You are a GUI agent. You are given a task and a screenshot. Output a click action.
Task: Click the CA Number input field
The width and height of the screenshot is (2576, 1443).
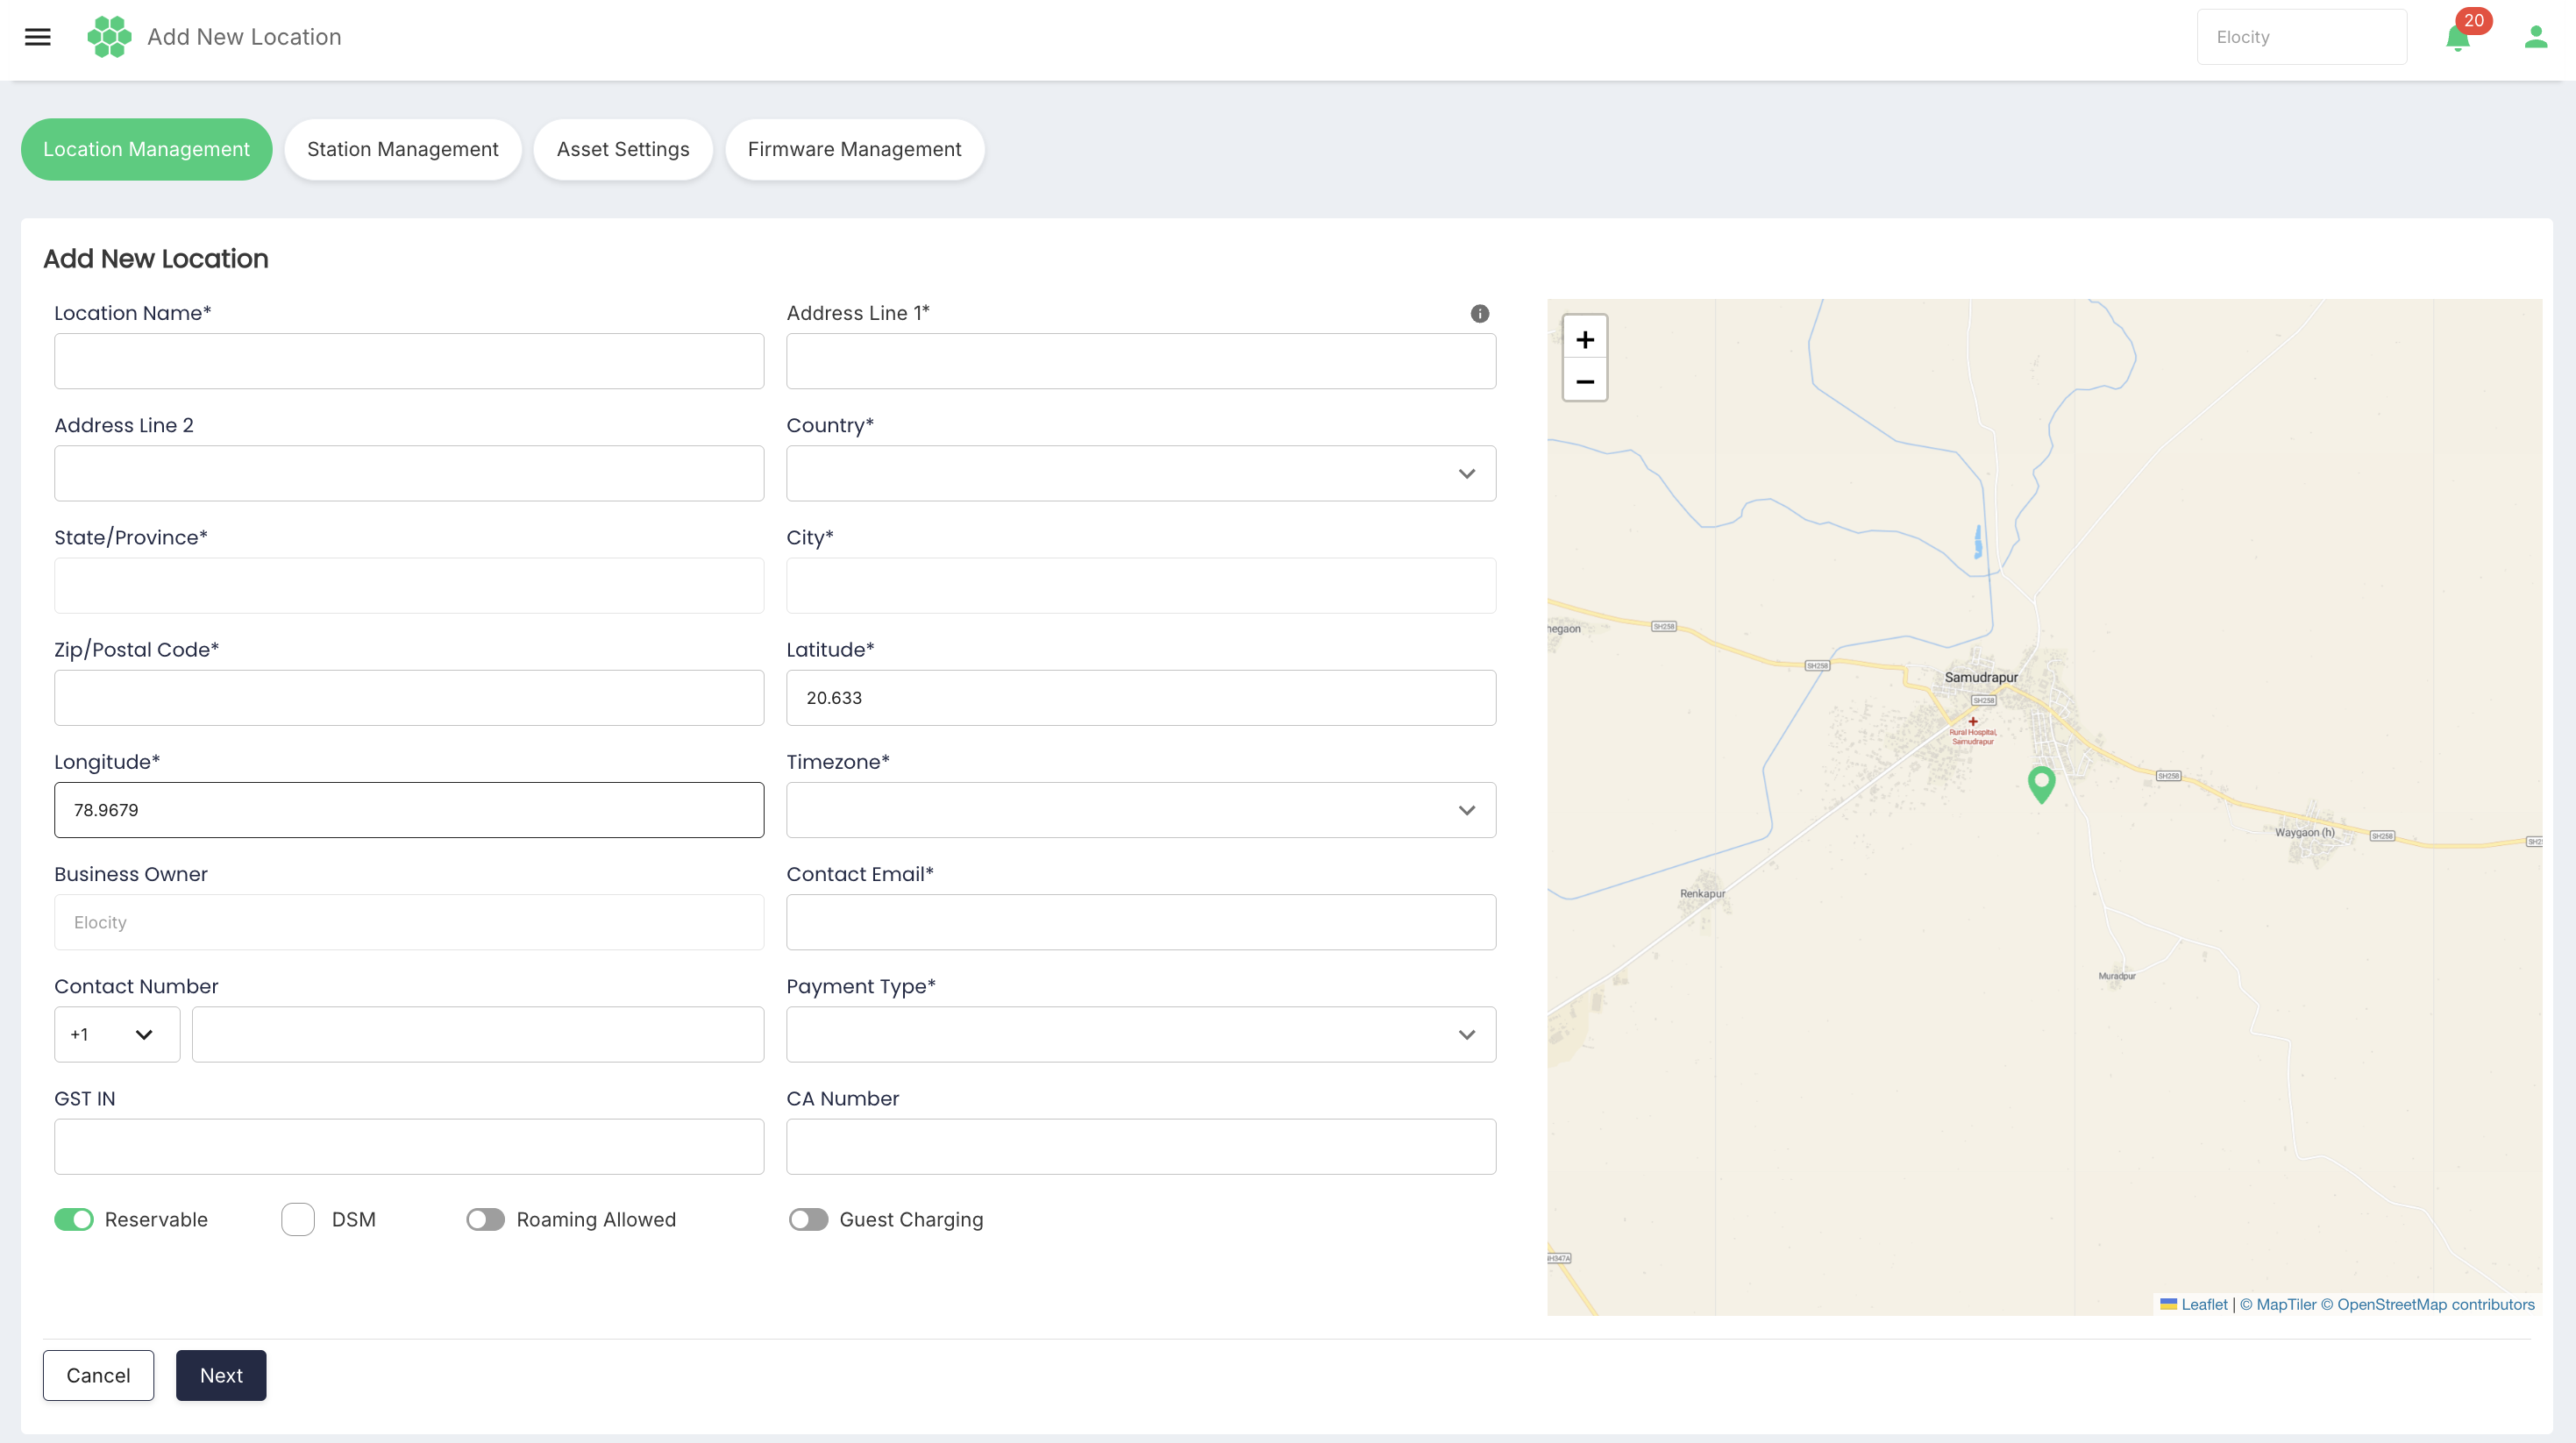(1141, 1146)
